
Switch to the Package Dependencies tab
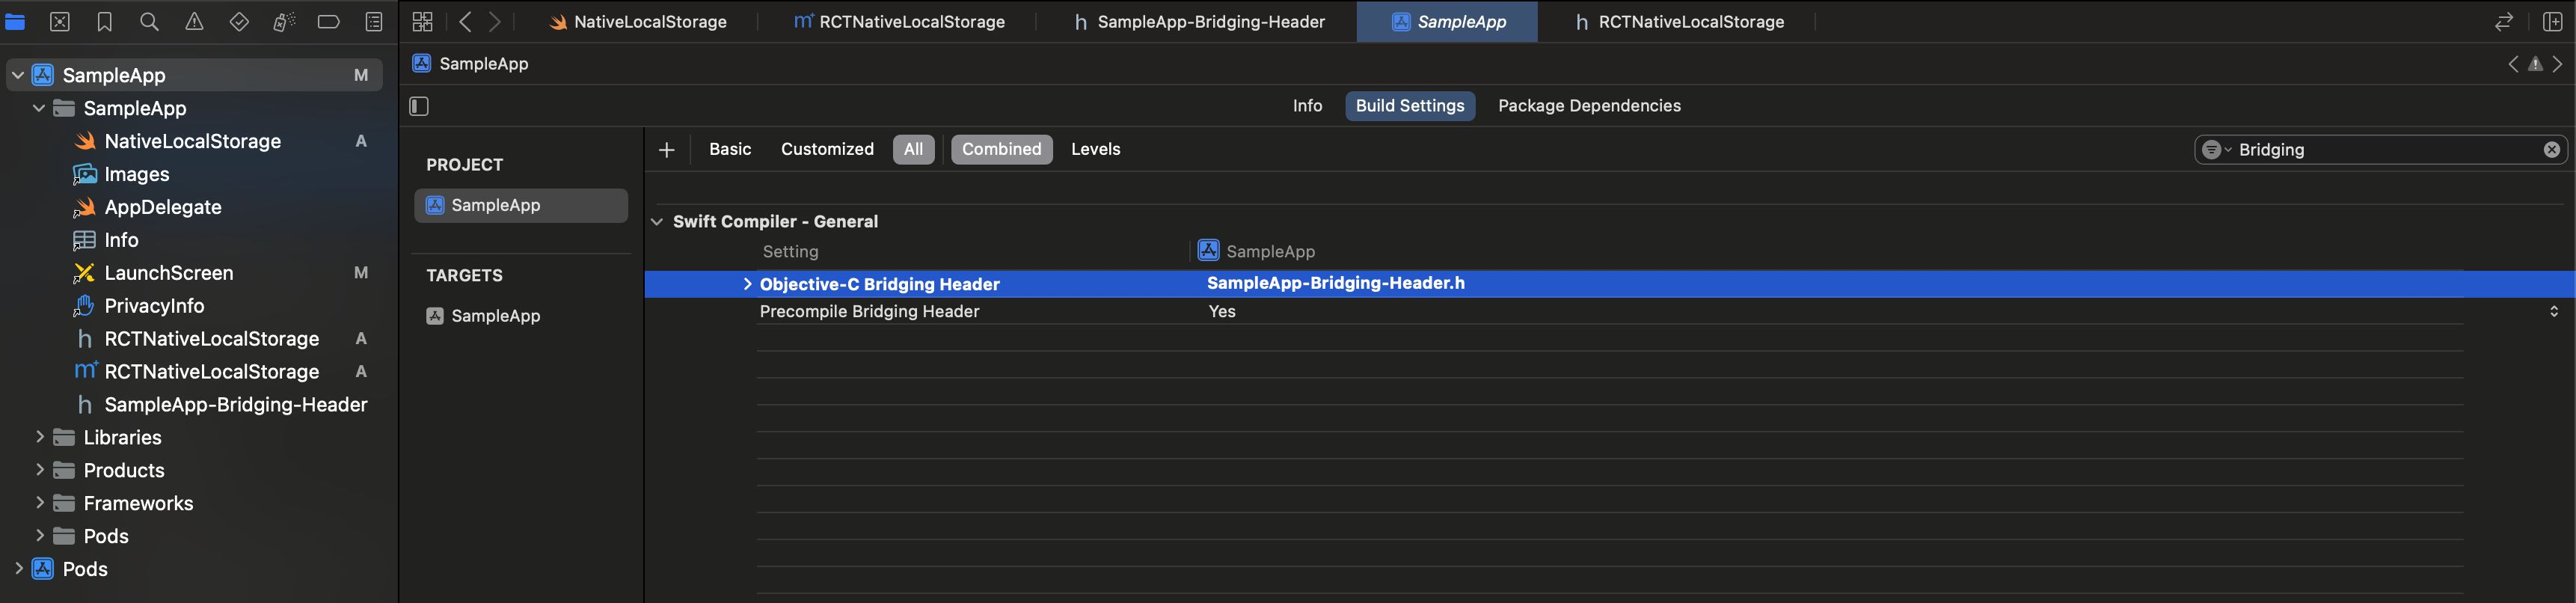coord(1588,106)
